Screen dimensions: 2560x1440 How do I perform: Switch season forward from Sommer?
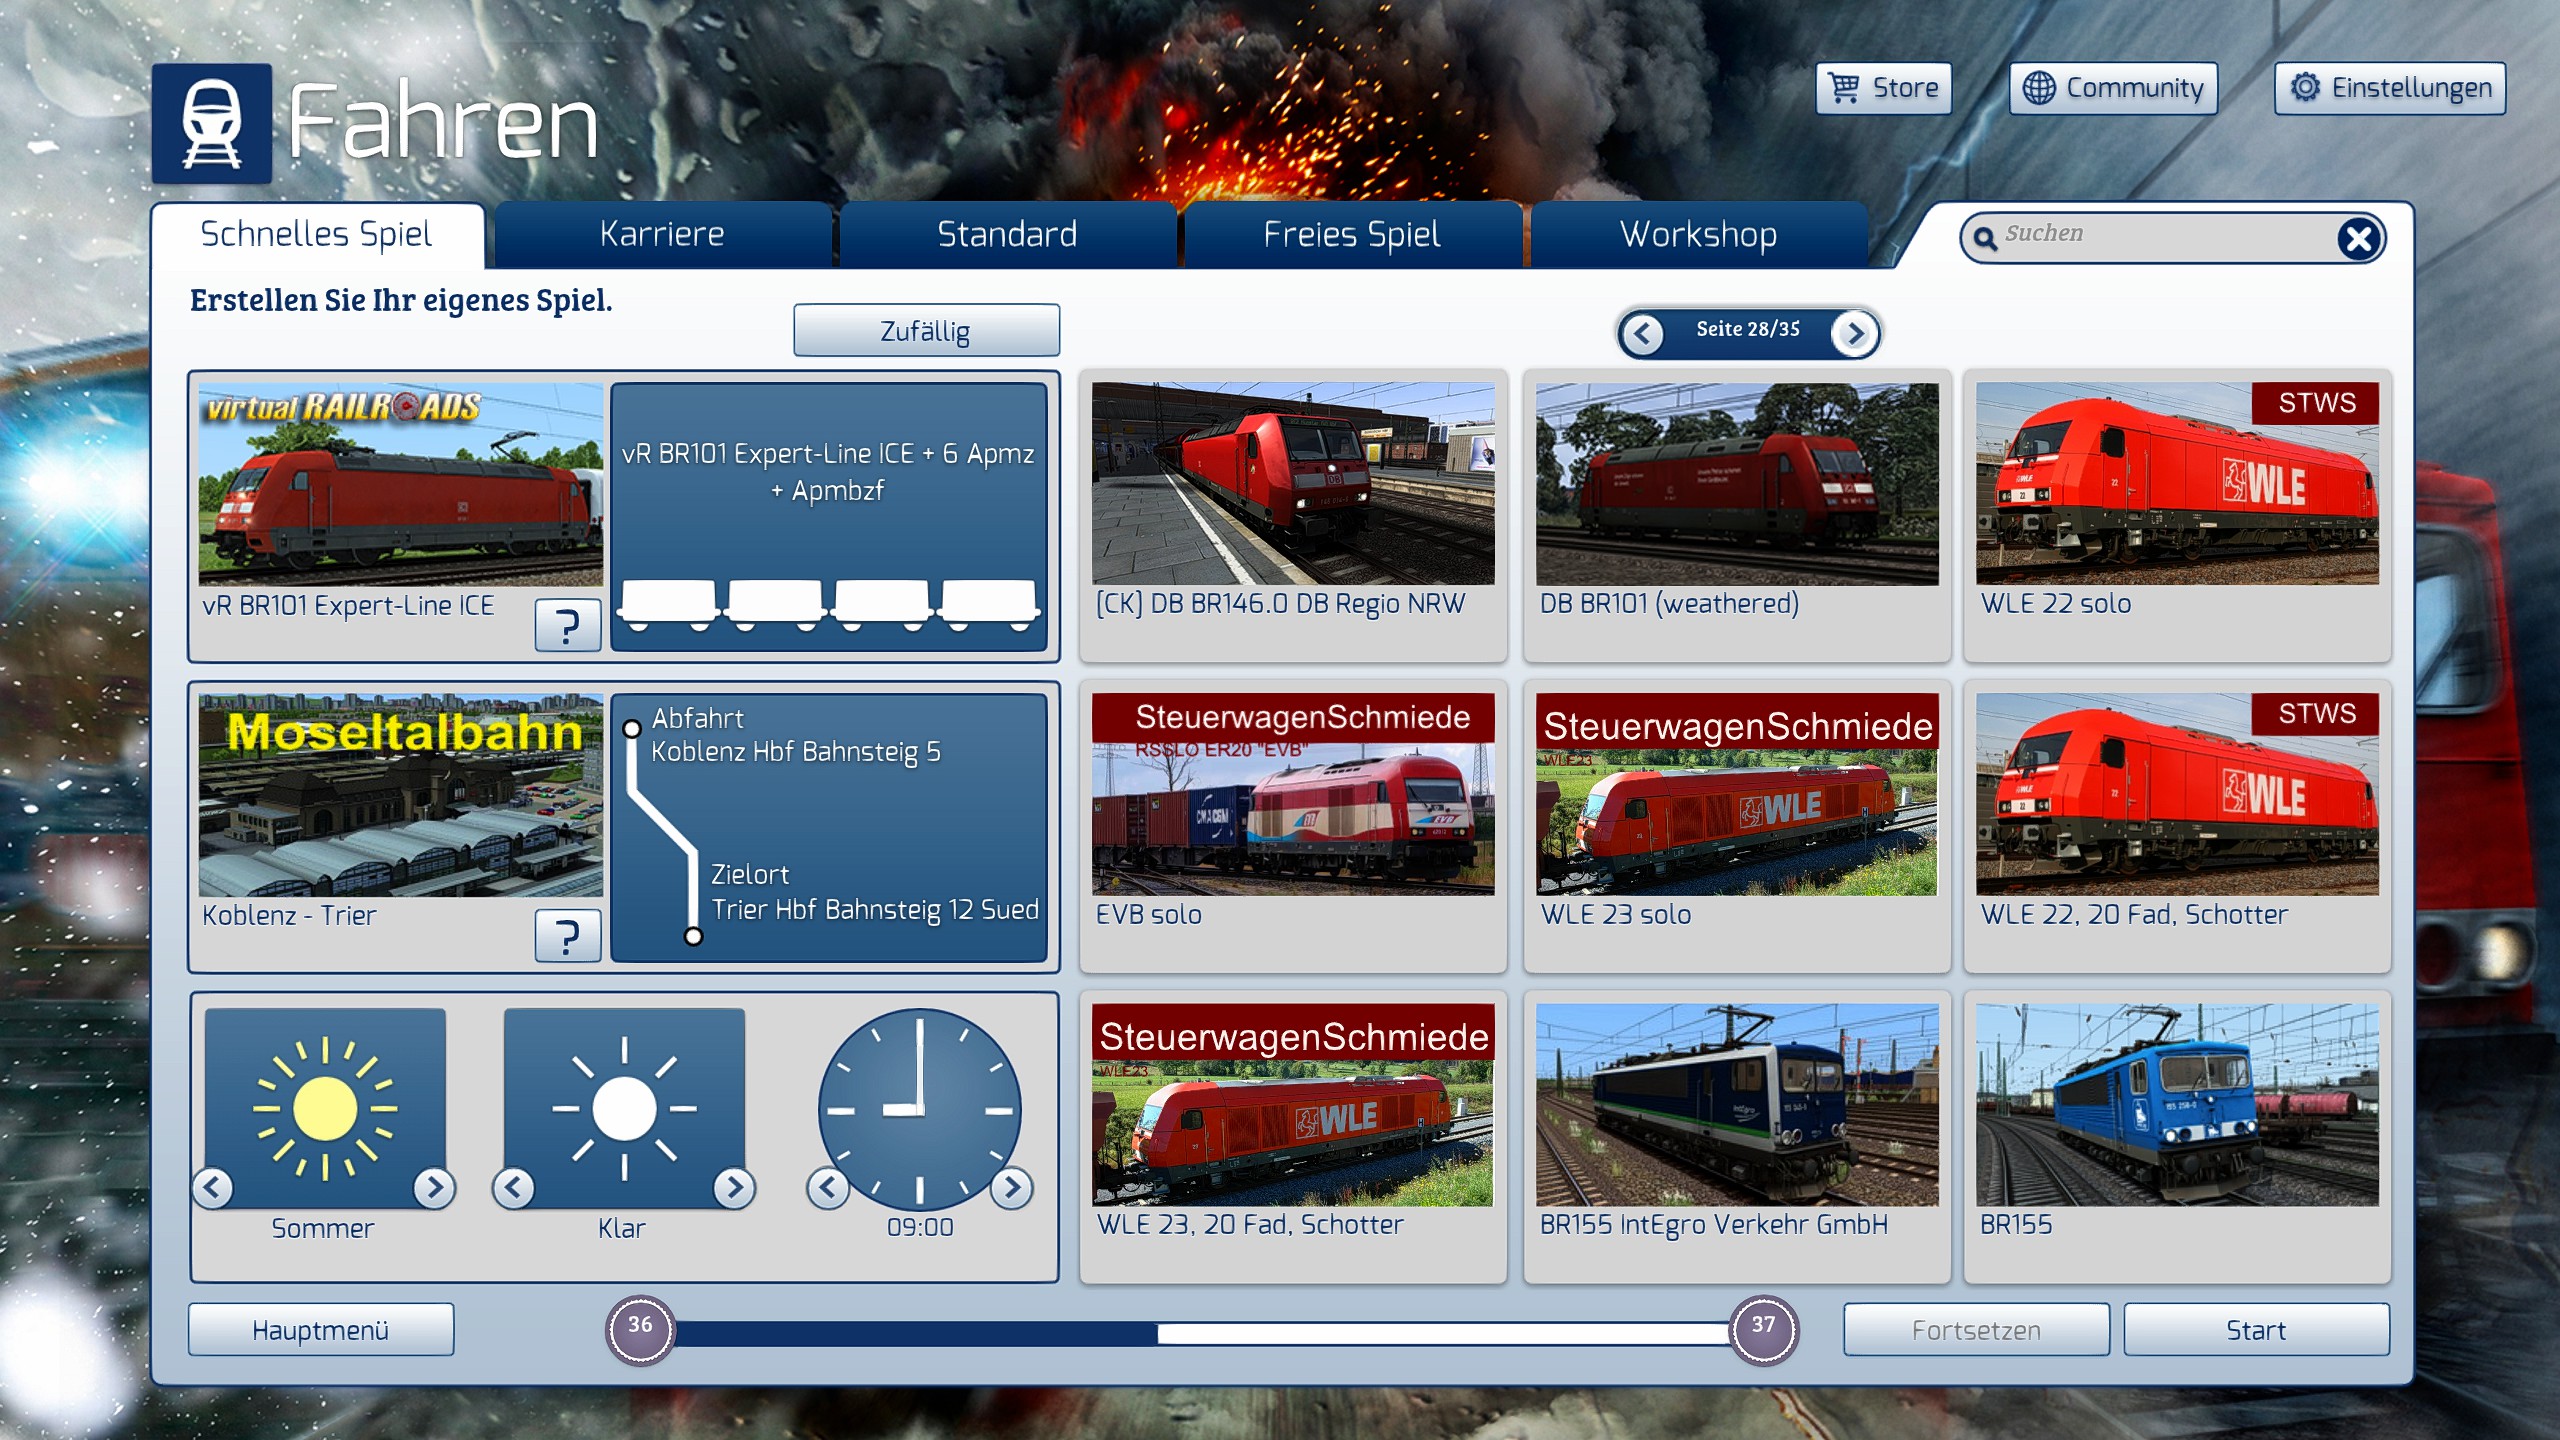434,1187
